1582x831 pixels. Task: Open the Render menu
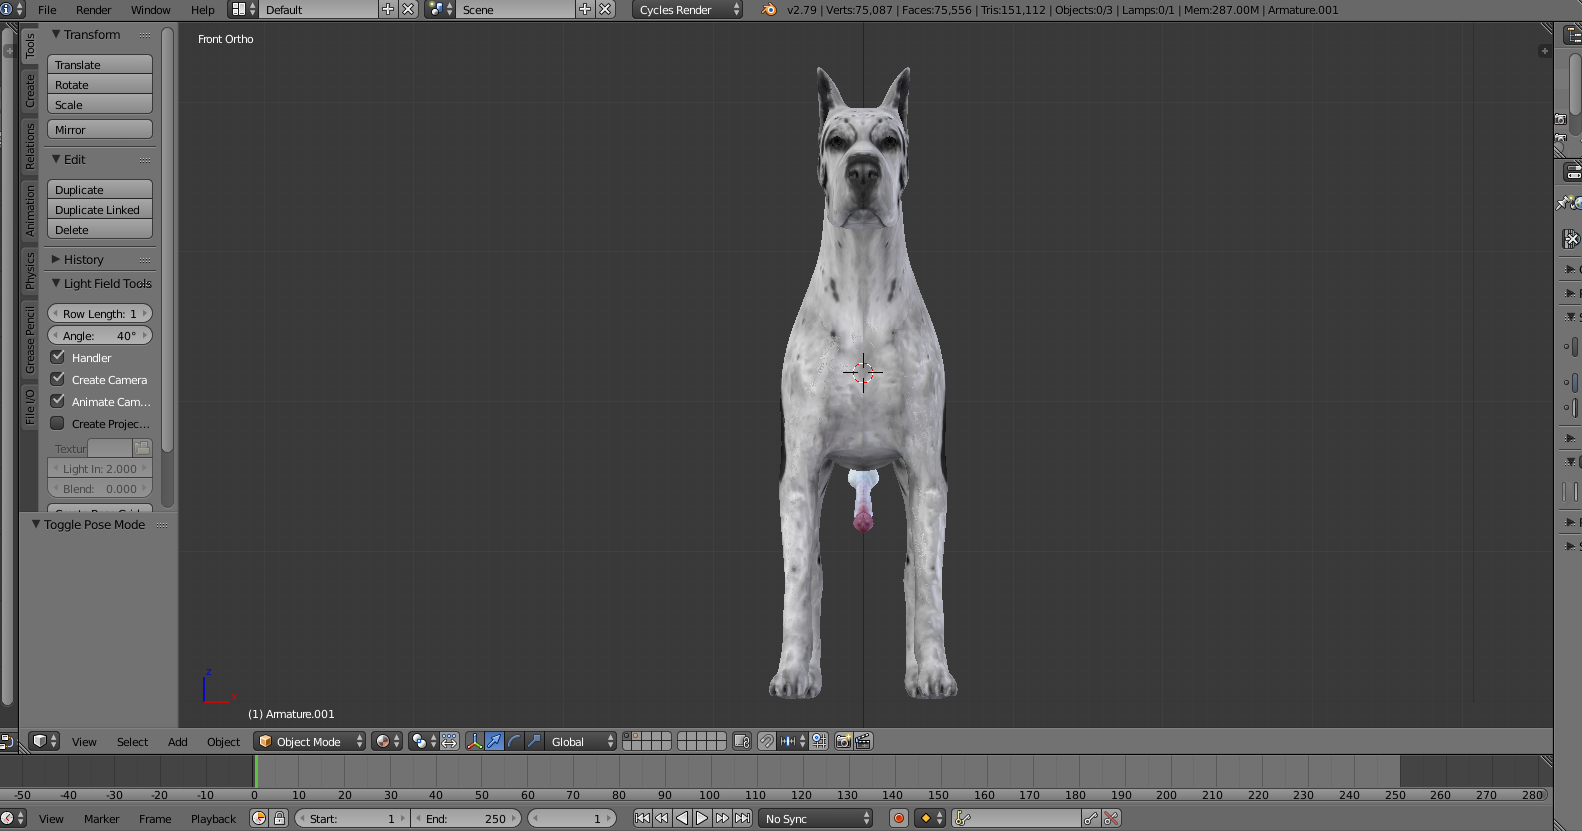pyautogui.click(x=93, y=10)
